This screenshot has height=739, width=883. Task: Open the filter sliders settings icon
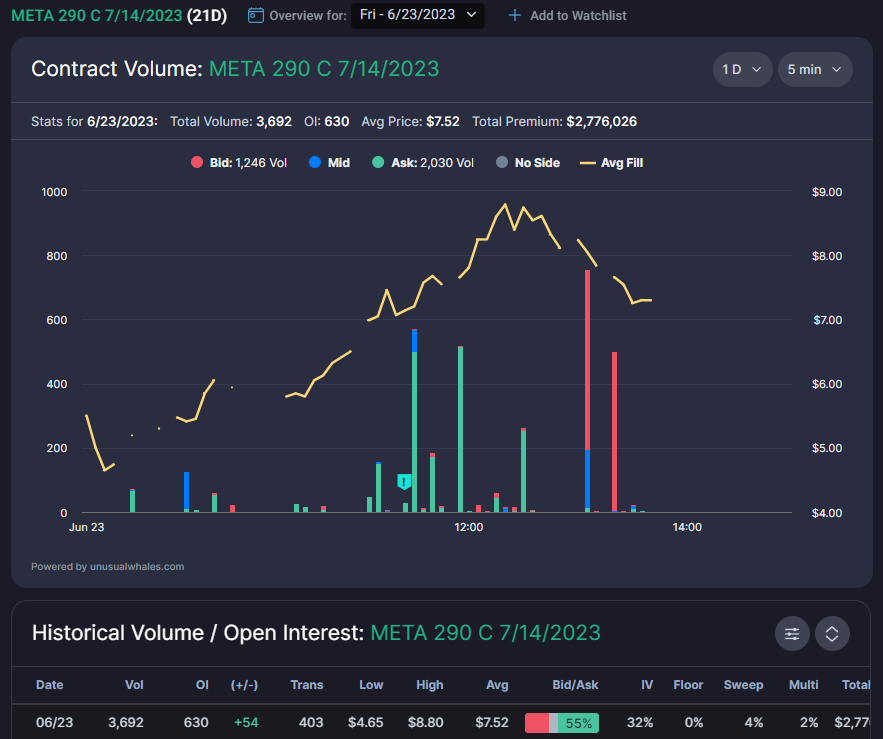point(792,634)
